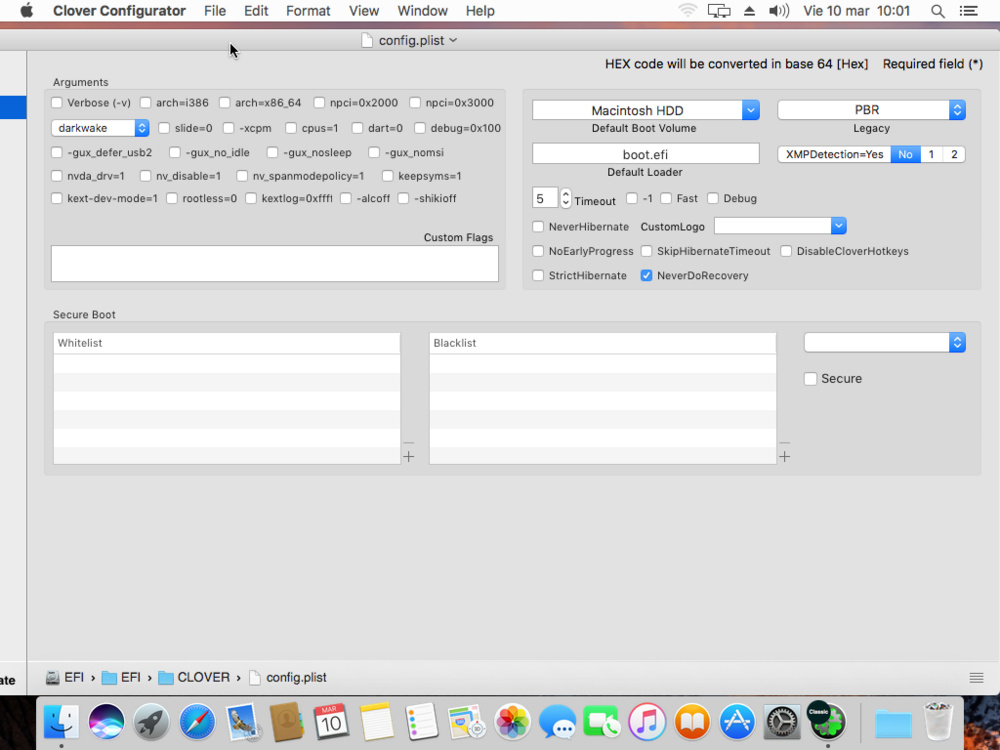Open the Window menu
Image resolution: width=1000 pixels, height=750 pixels.
pos(422,11)
